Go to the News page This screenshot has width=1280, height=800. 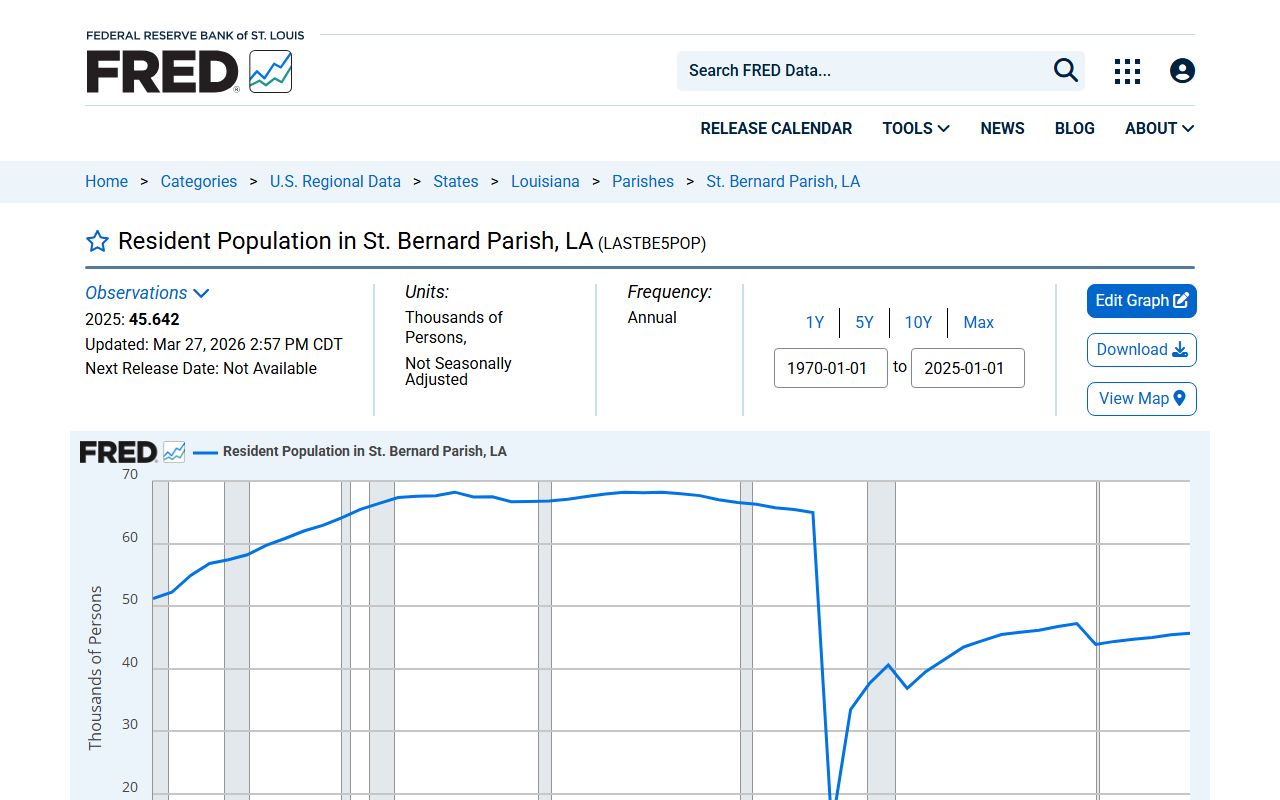coord(1002,128)
